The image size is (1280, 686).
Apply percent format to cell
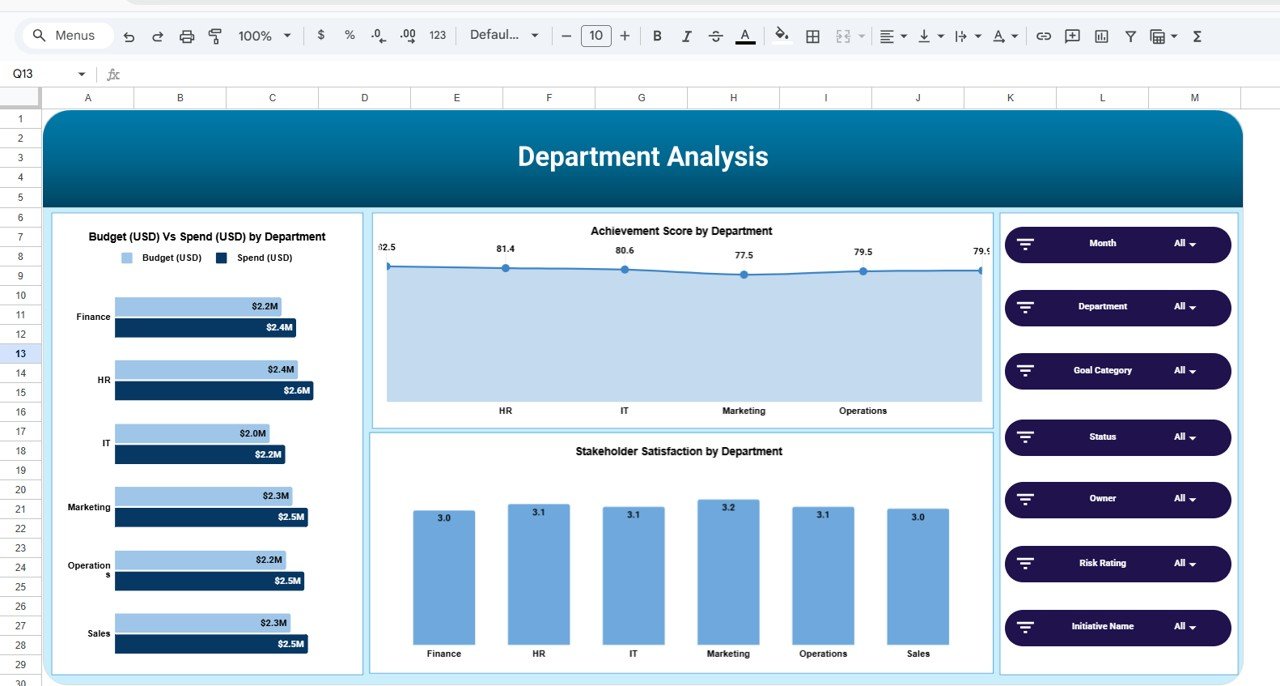(349, 35)
